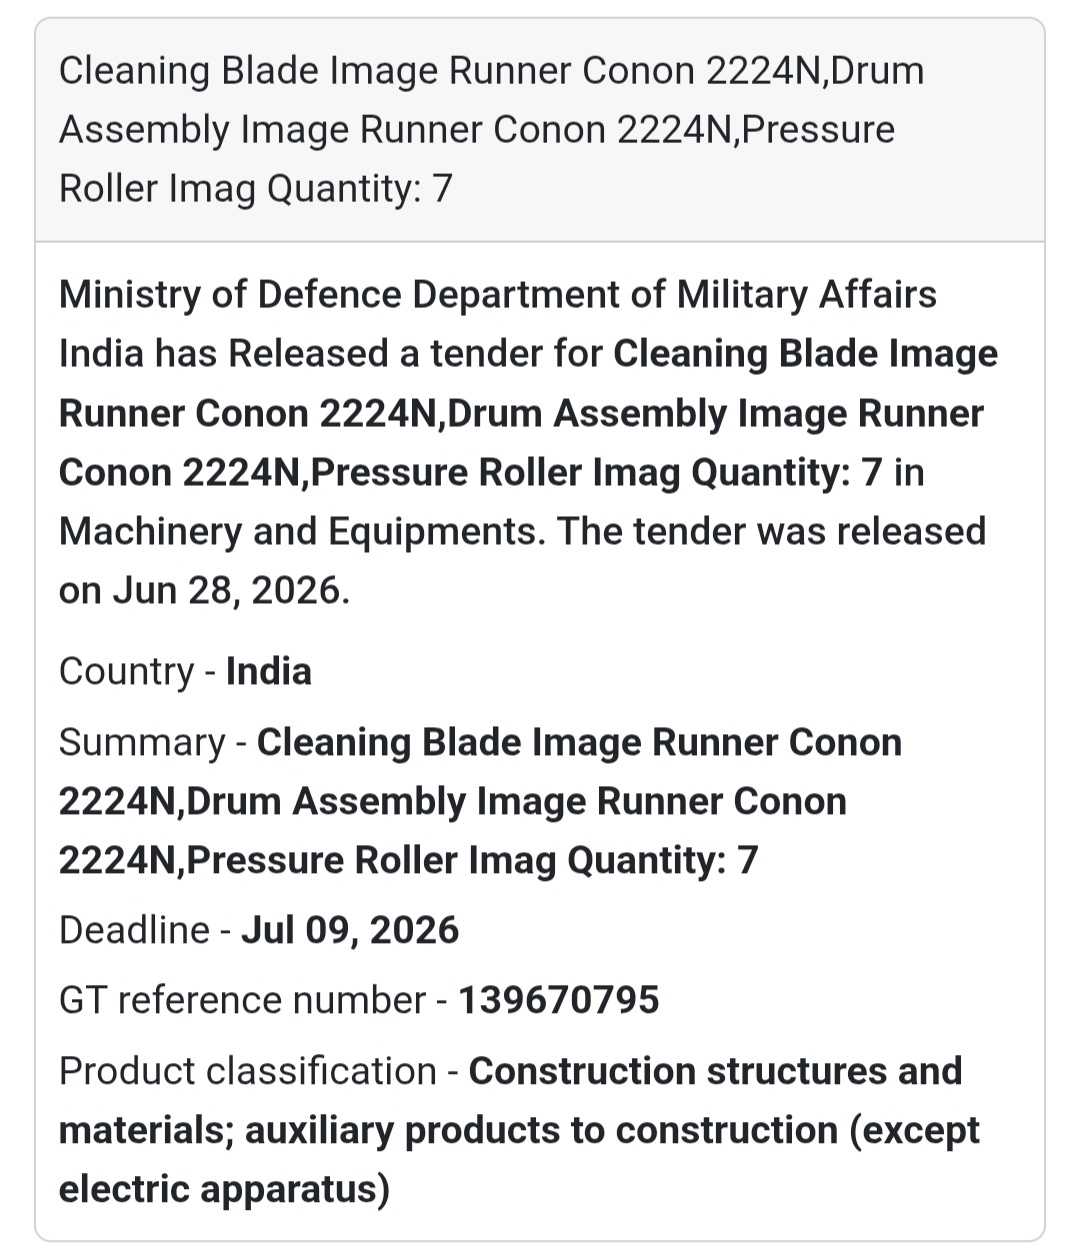Click the gray card header title text
The height and width of the screenshot is (1260, 1080).
pos(491,129)
